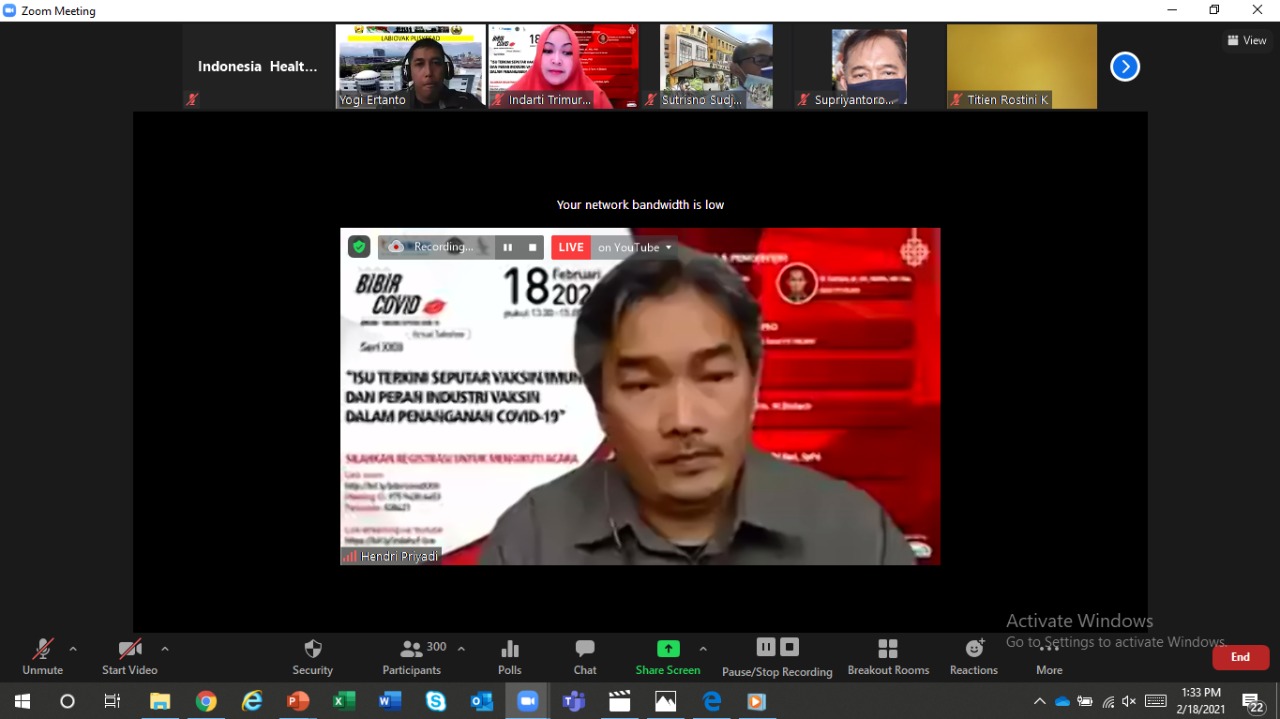Open File Explorer from taskbar
The image size is (1280, 719).
click(160, 701)
